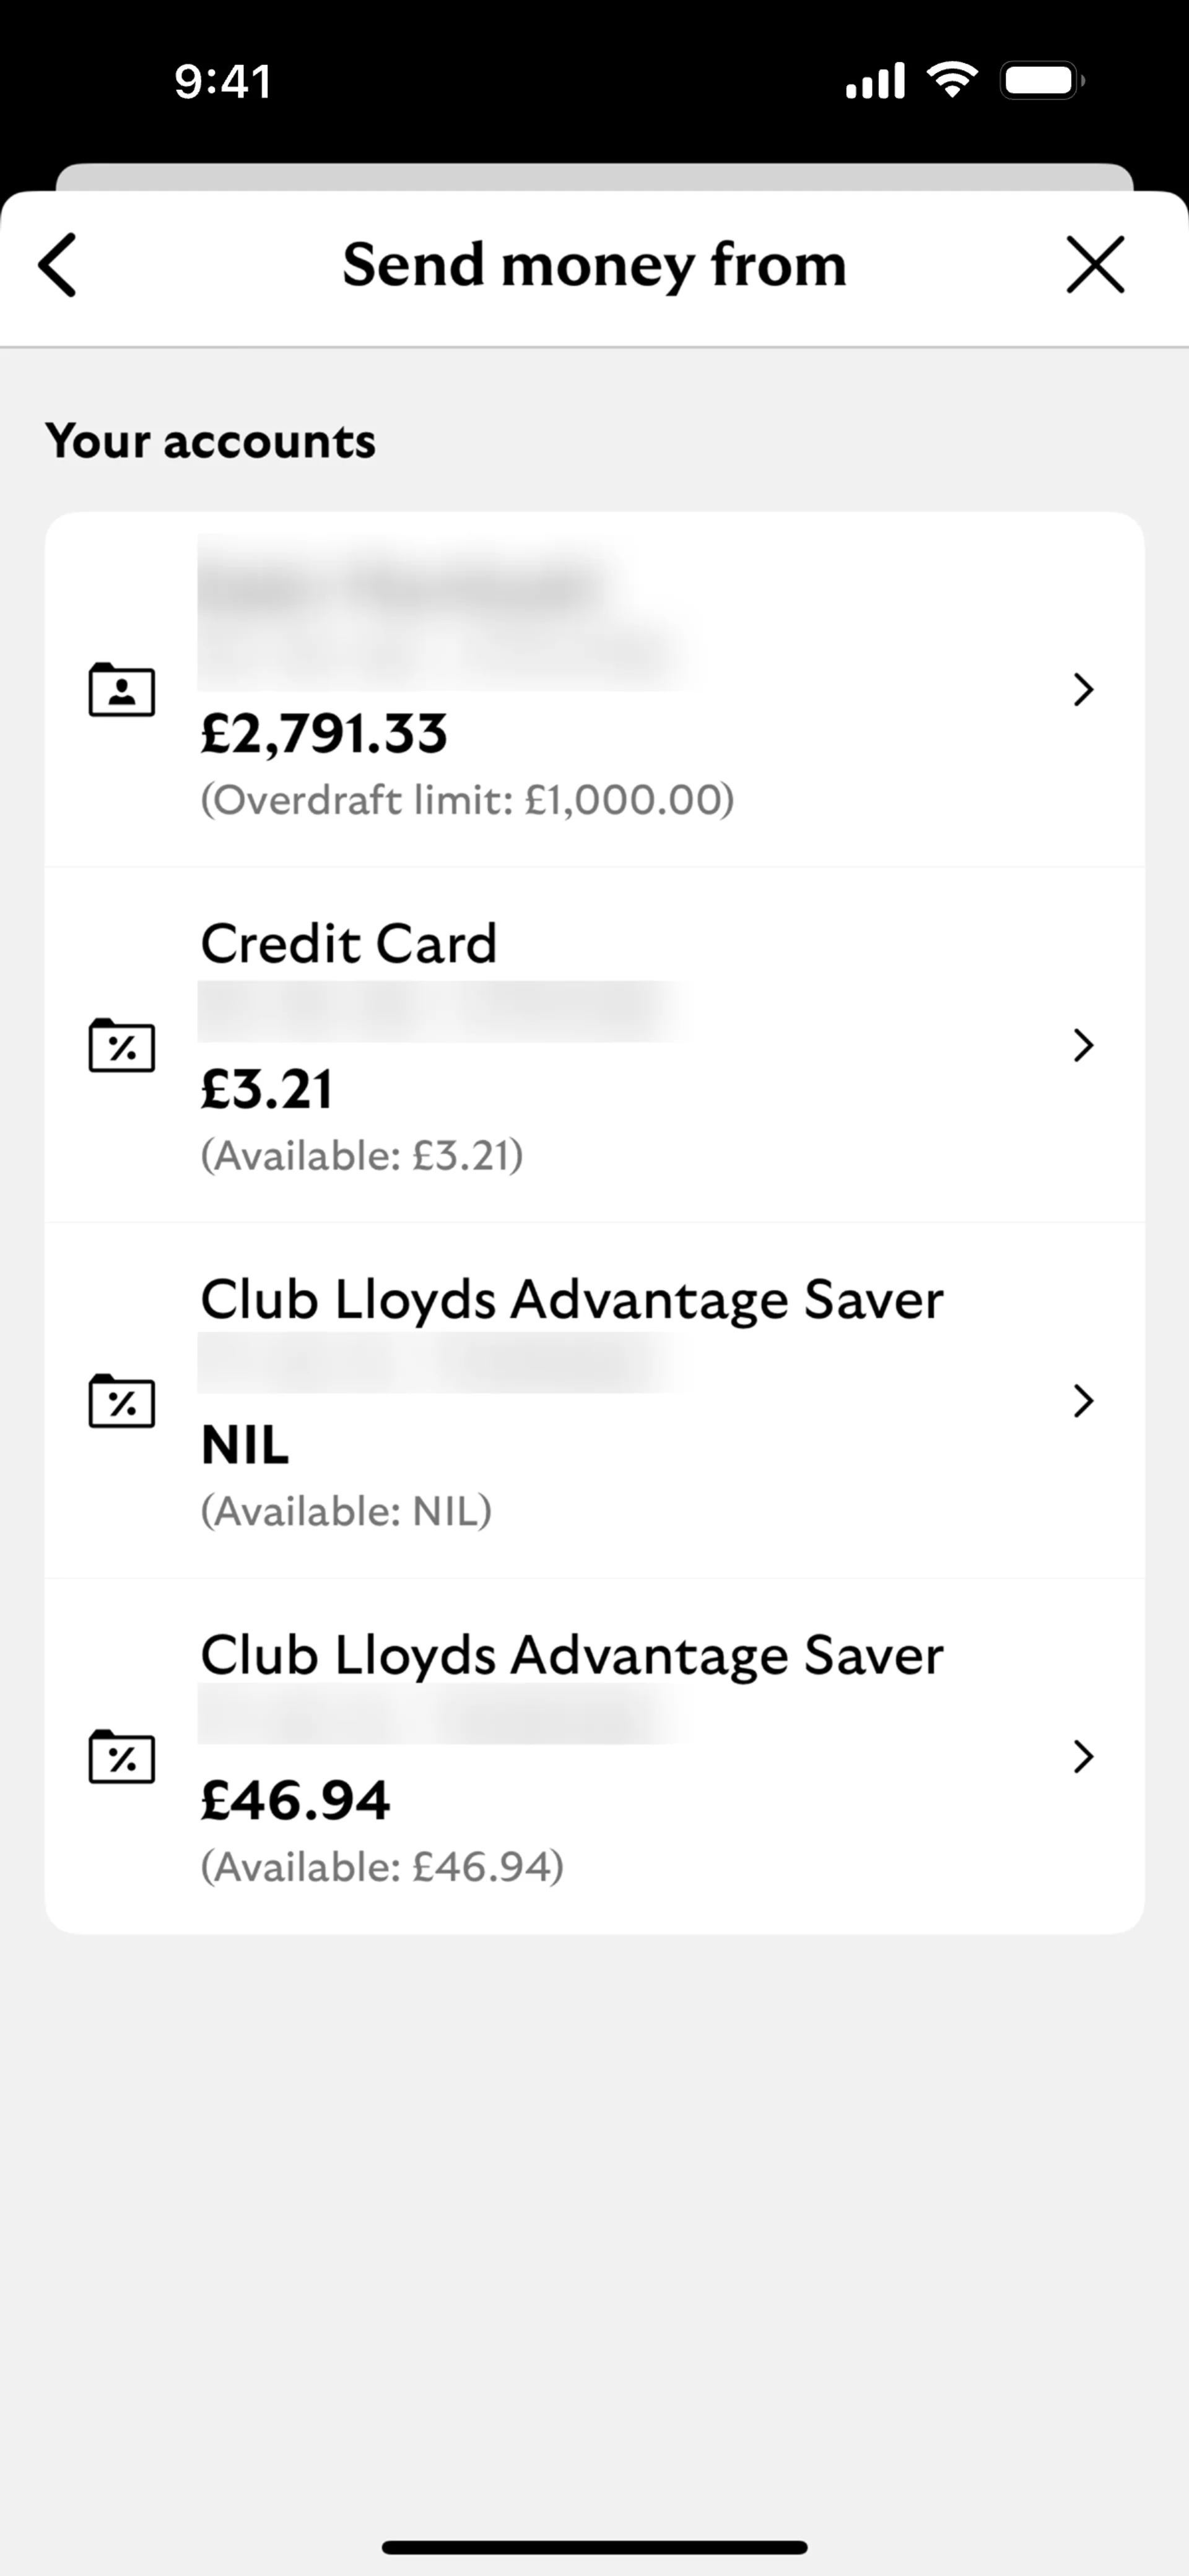The width and height of the screenshot is (1189, 2576).
Task: Tap the Available £3.21 text
Action: [x=362, y=1156]
